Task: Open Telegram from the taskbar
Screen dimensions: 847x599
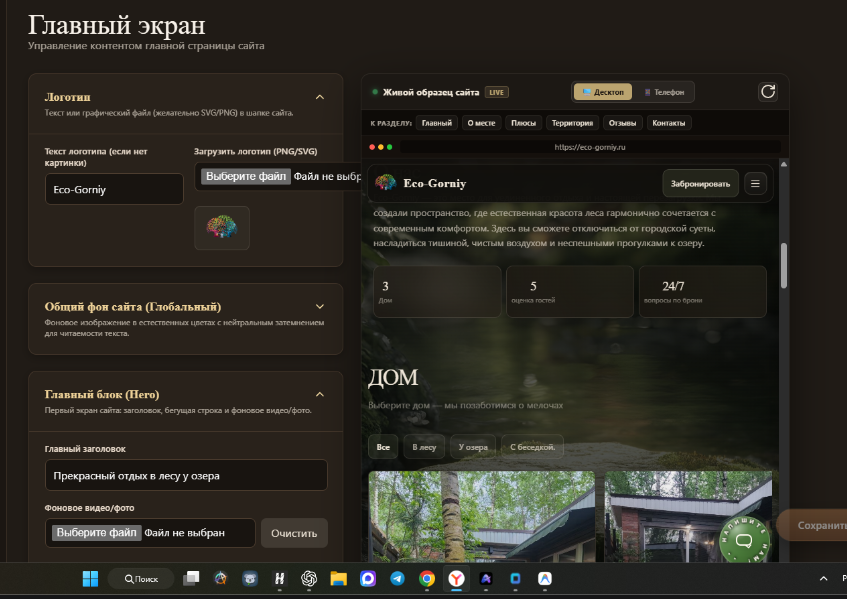Action: pyautogui.click(x=398, y=578)
